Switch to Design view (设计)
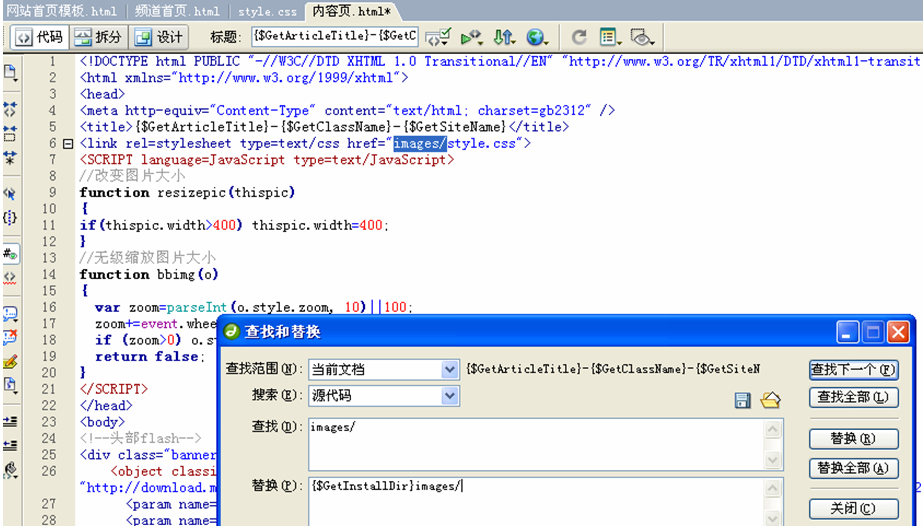Screen dimensions: 923x531 (159, 37)
